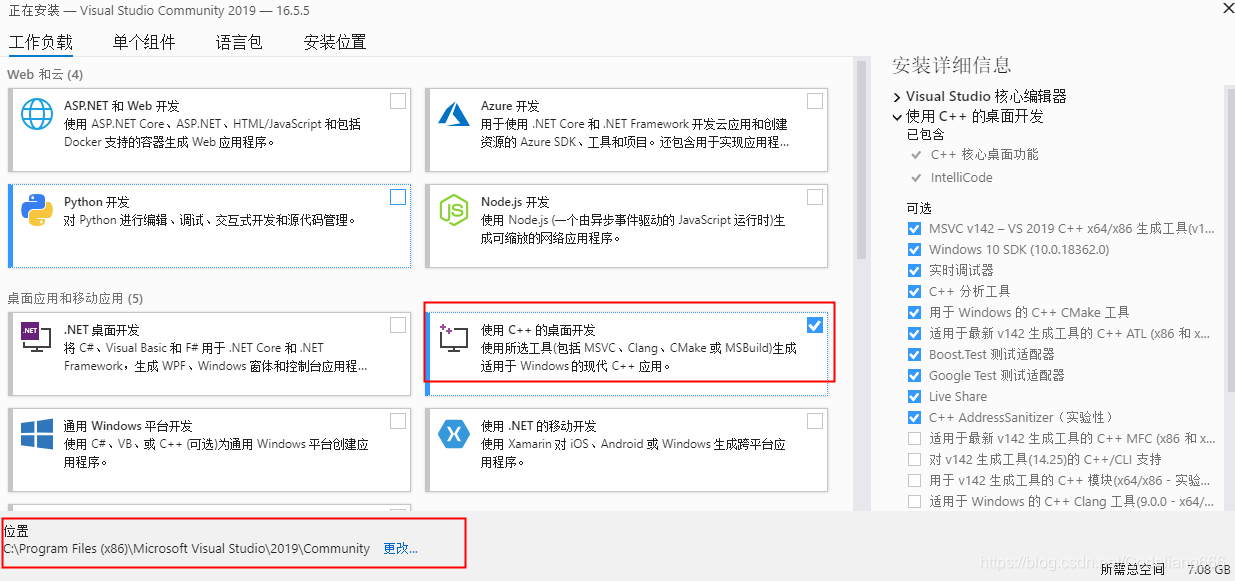Check the v142 C++ modules component
Viewport: 1235px width, 581px height.
point(914,480)
